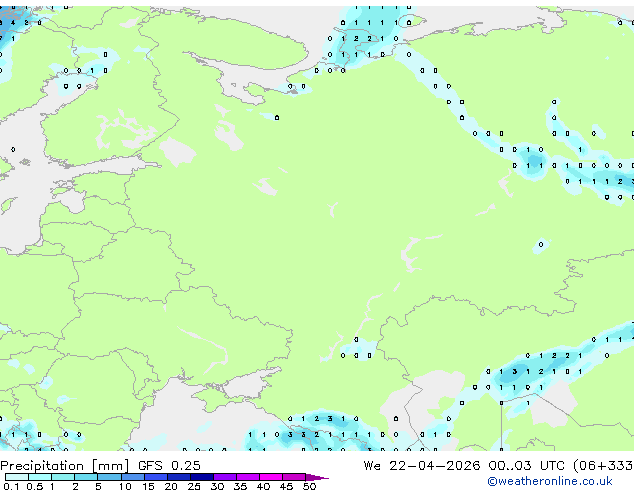The height and width of the screenshot is (490, 634).
Task: Click the over-50 mm arrow tip of legend
Action: point(317,477)
